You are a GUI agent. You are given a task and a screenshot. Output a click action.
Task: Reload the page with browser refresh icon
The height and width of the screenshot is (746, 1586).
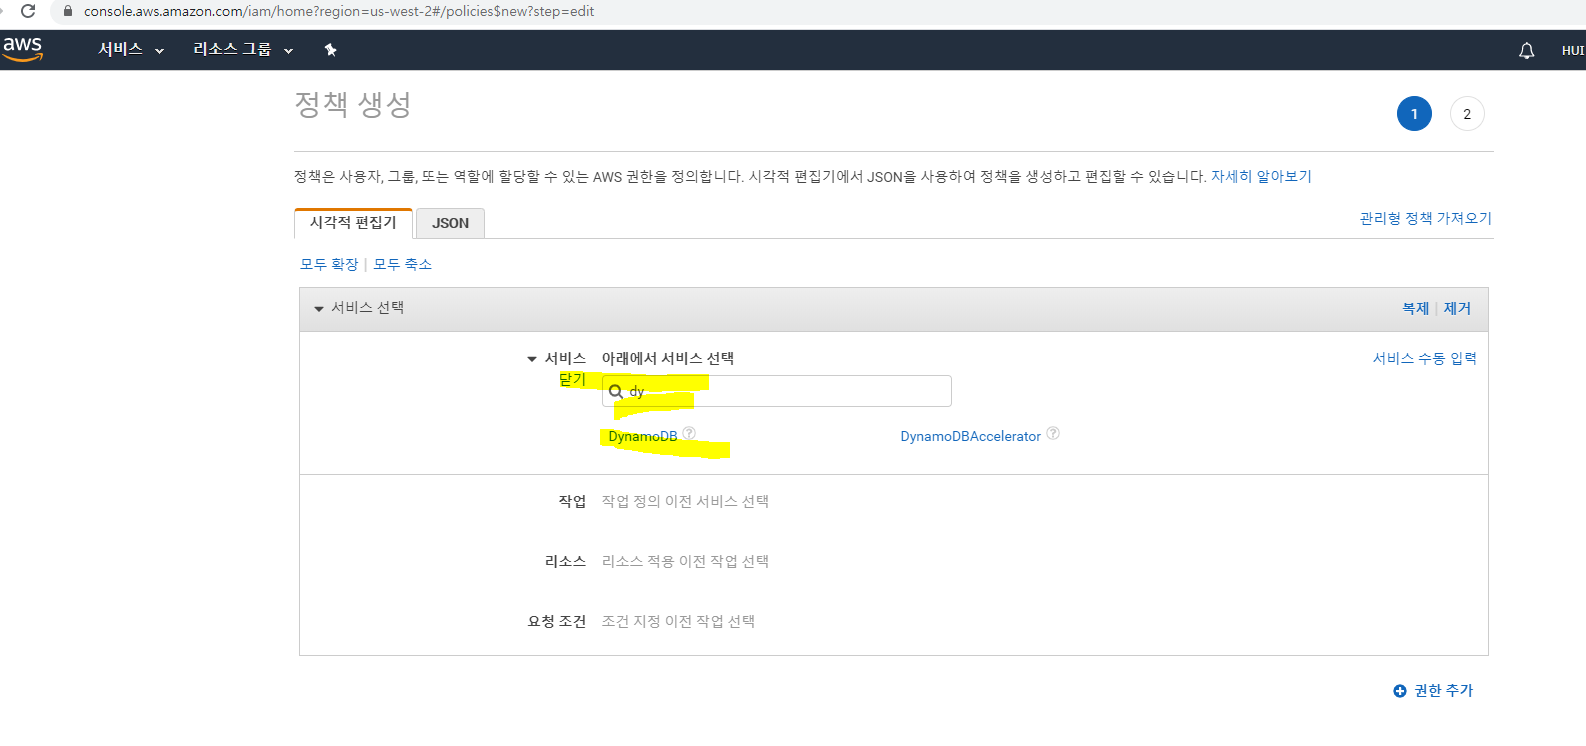28,11
